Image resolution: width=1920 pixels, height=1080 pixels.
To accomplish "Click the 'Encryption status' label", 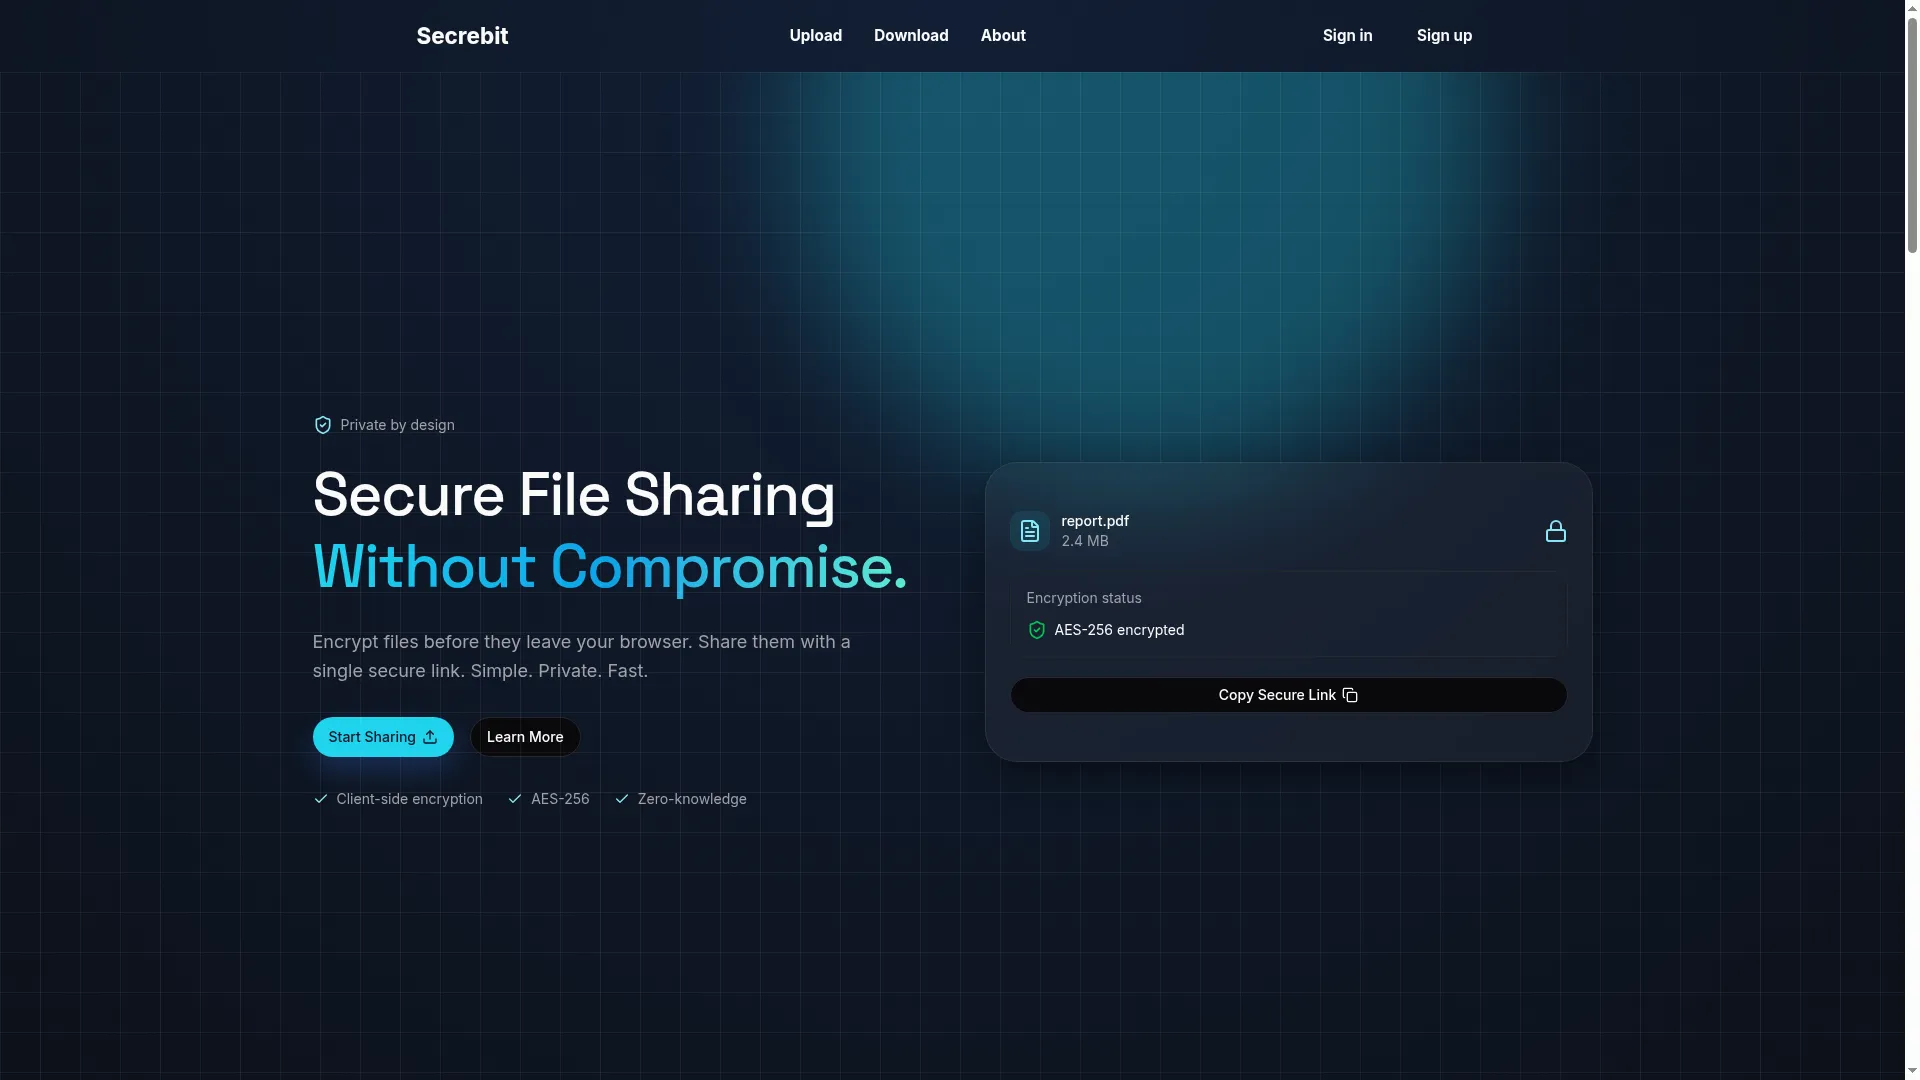I will point(1084,598).
